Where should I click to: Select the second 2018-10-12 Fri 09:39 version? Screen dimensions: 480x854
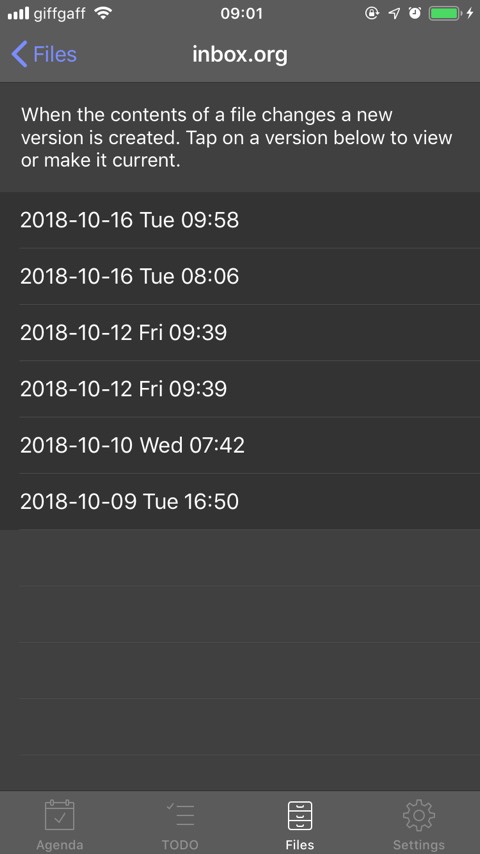click(x=240, y=389)
